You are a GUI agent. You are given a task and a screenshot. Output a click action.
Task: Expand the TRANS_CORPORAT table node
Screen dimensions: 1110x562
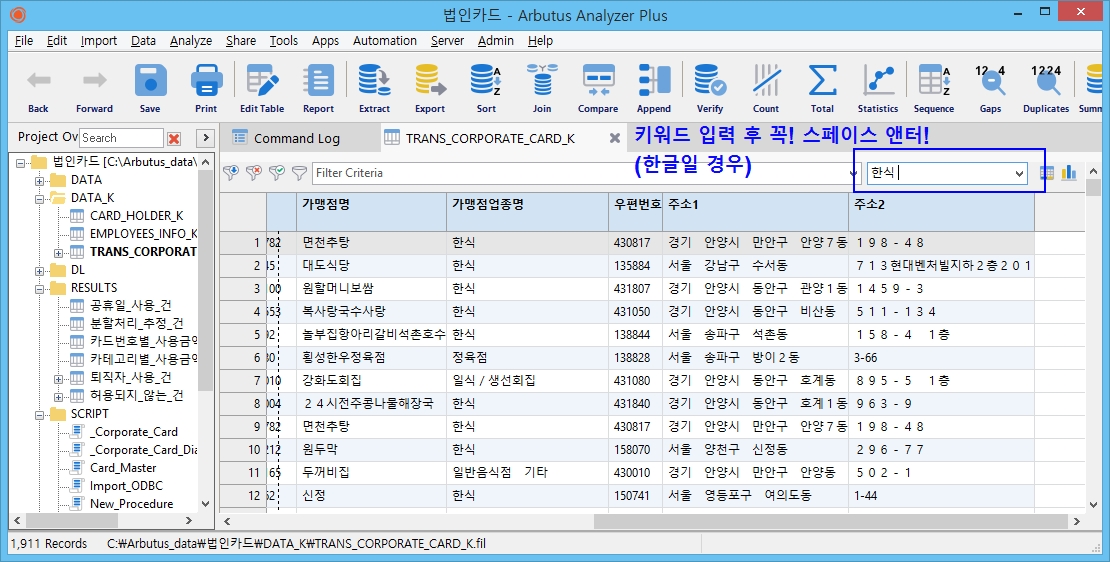point(59,252)
